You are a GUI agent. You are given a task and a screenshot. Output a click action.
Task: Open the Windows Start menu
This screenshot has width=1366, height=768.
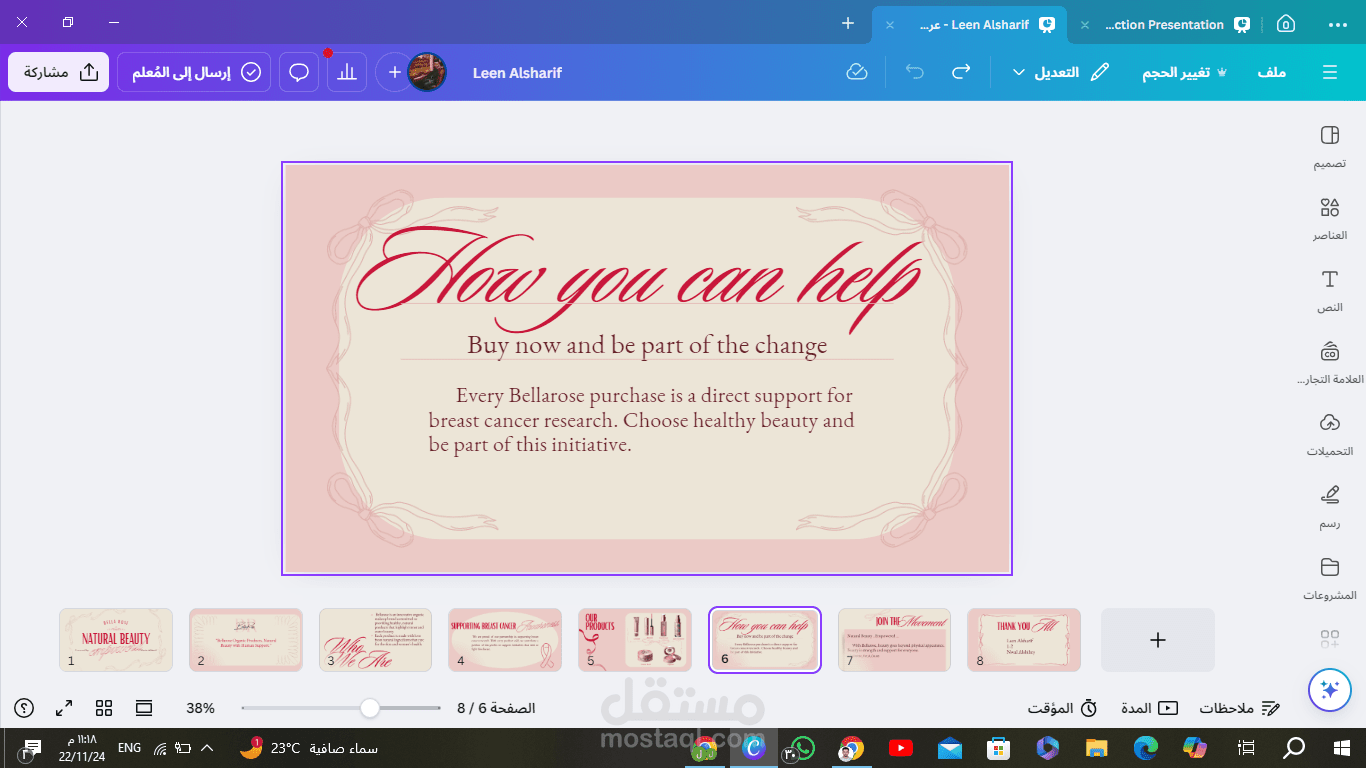[1342, 747]
